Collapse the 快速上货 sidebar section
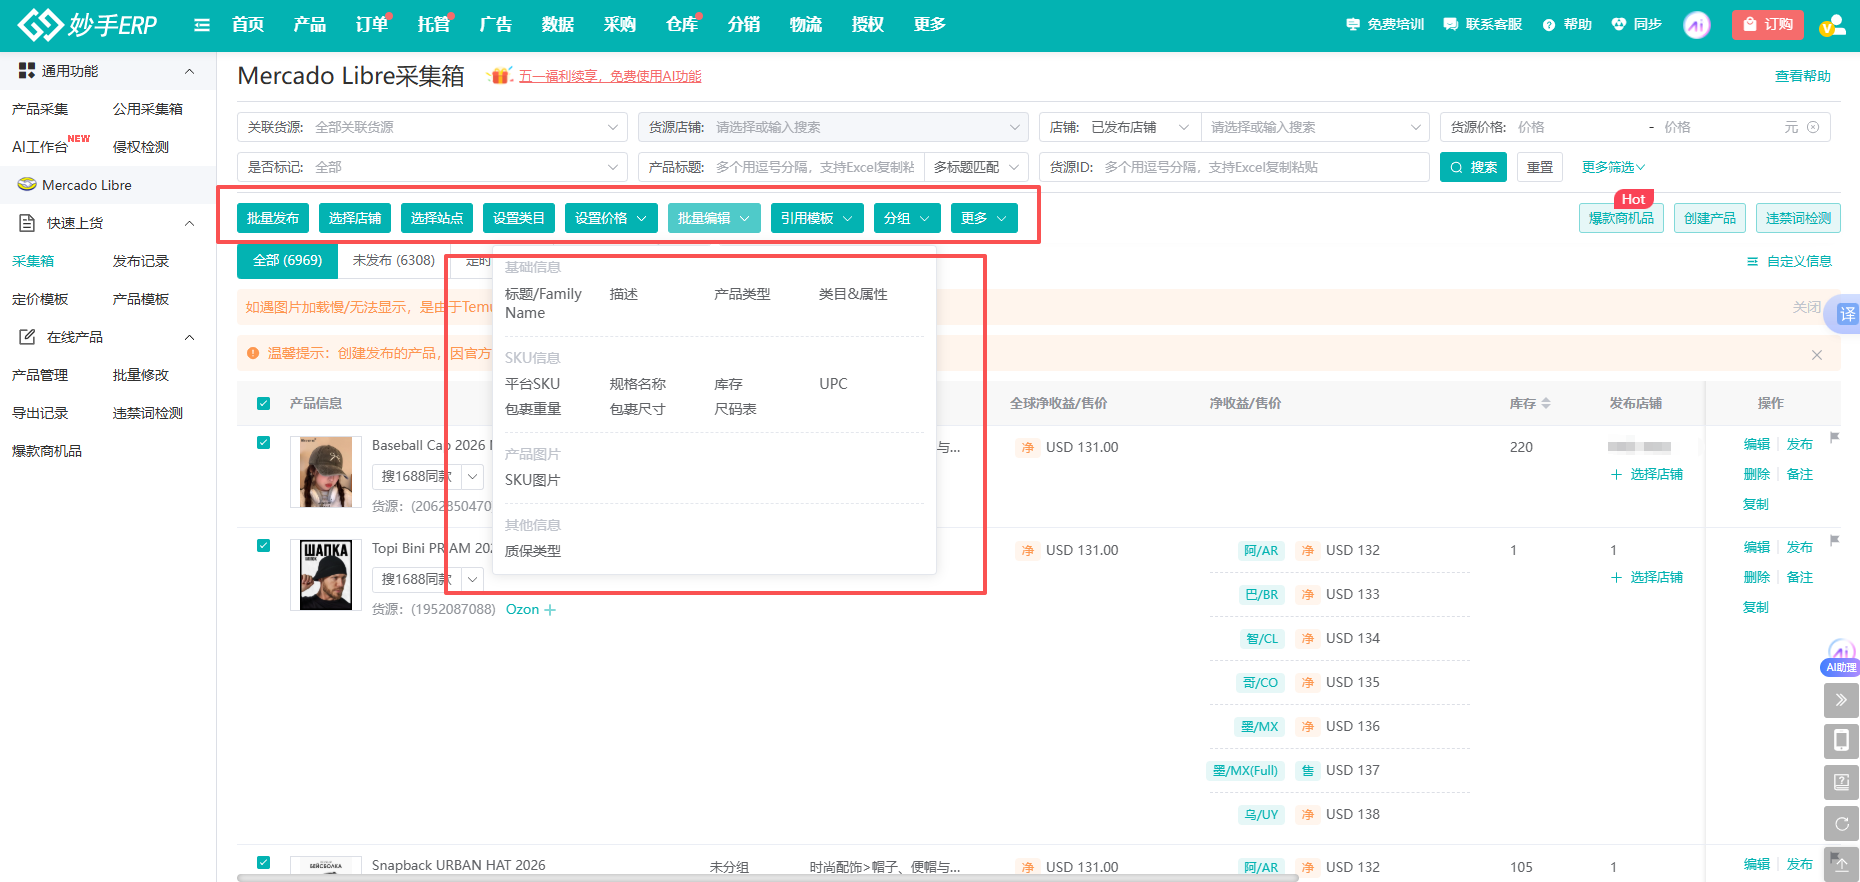The image size is (1860, 882). click(x=189, y=223)
